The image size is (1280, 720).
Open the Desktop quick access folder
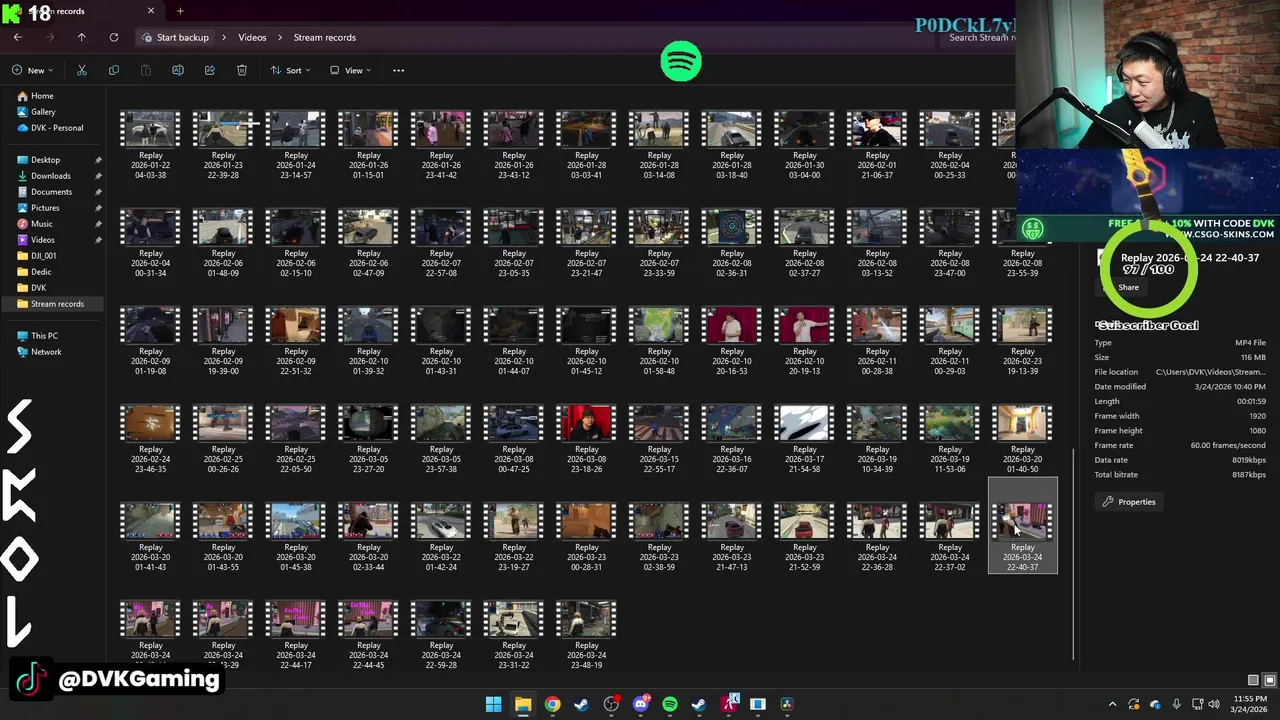tap(45, 160)
